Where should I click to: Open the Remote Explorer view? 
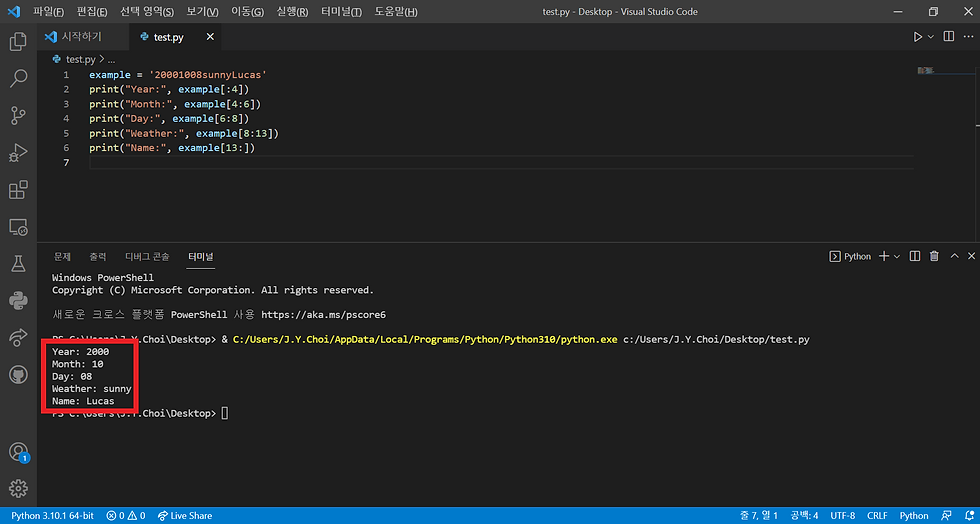18,226
